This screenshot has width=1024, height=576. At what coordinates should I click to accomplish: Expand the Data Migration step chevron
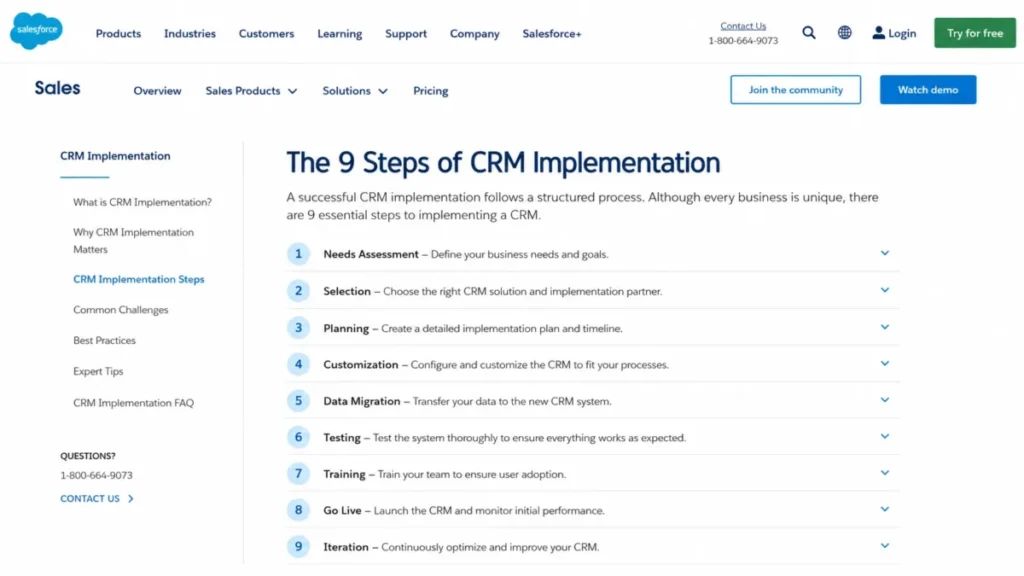(884, 400)
